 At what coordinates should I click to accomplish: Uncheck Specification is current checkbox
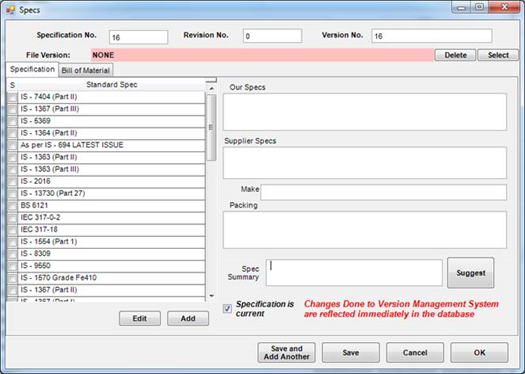pyautogui.click(x=227, y=308)
